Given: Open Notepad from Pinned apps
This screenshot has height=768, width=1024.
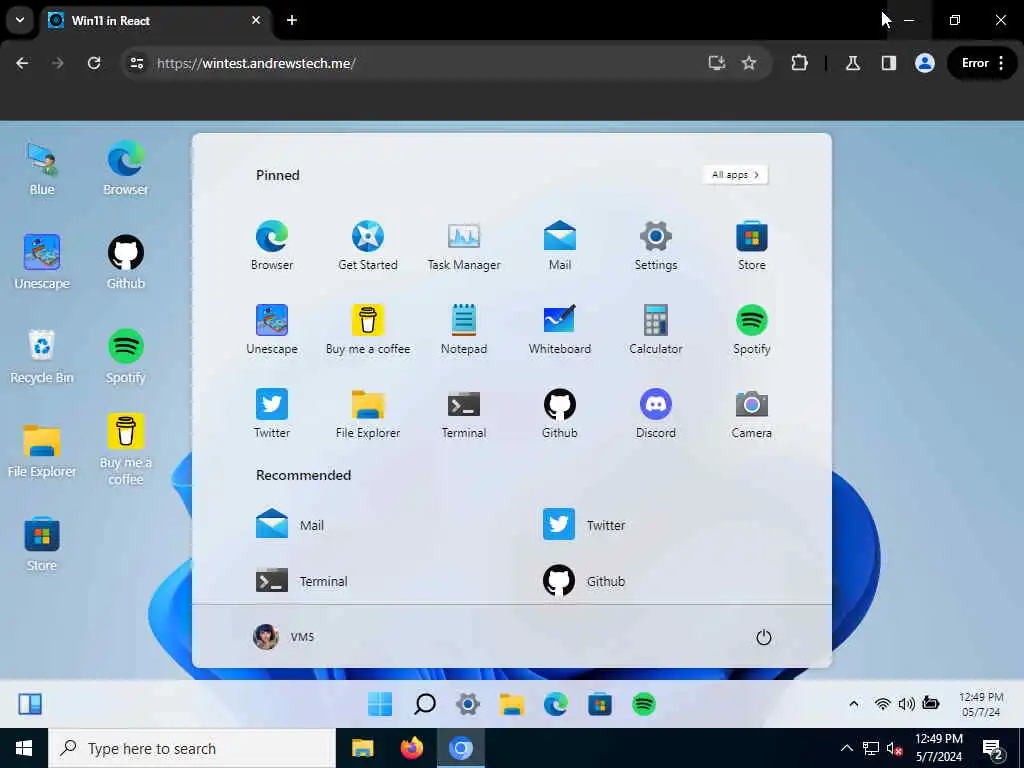Looking at the screenshot, I should coord(464,330).
